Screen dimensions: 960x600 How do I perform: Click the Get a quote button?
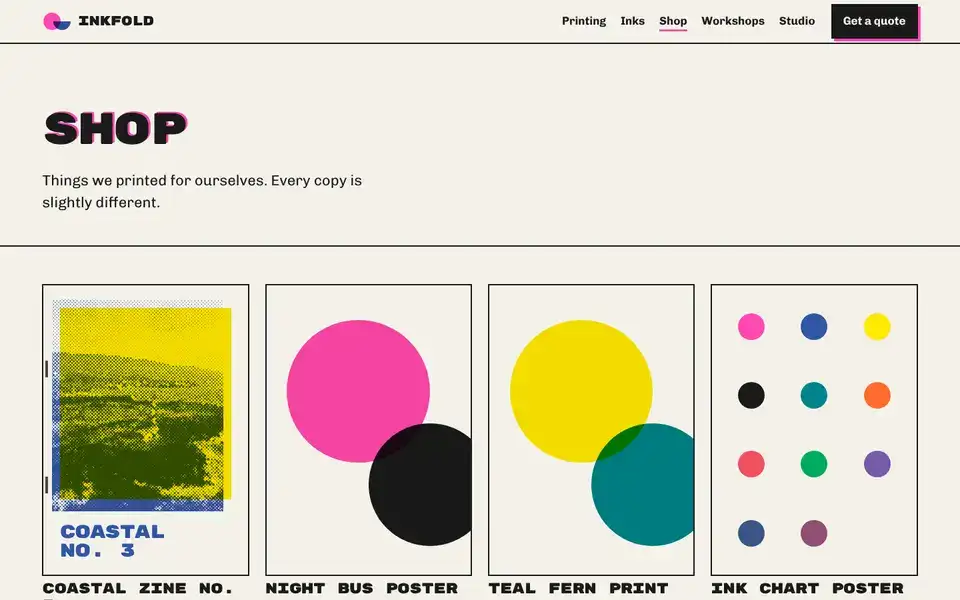point(874,21)
